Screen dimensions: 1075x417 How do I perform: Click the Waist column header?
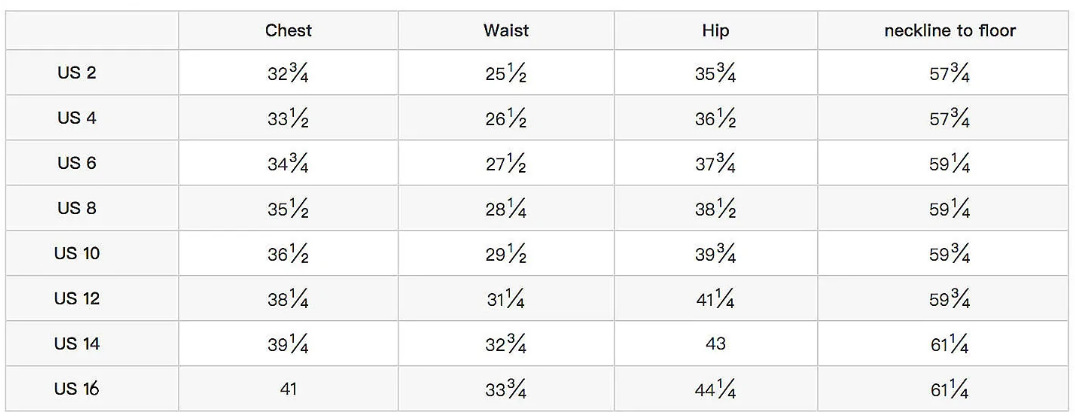(x=506, y=30)
